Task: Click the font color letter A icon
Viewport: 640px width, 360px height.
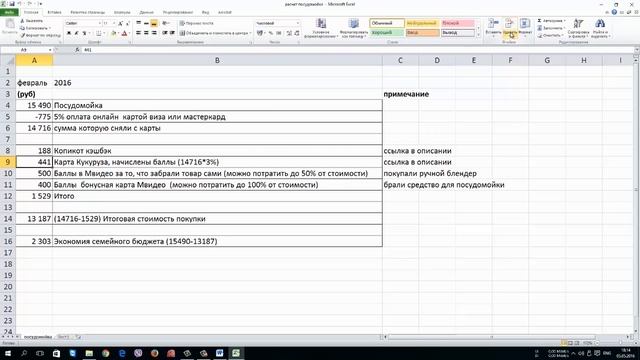Action: click(x=124, y=33)
